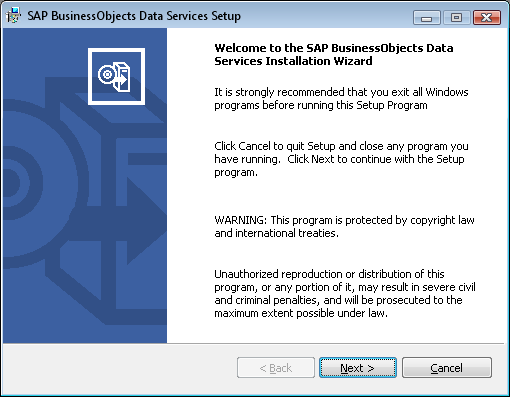Click the installer icon in the title bar
Viewport: 510px width, 397px height.
[13, 15]
